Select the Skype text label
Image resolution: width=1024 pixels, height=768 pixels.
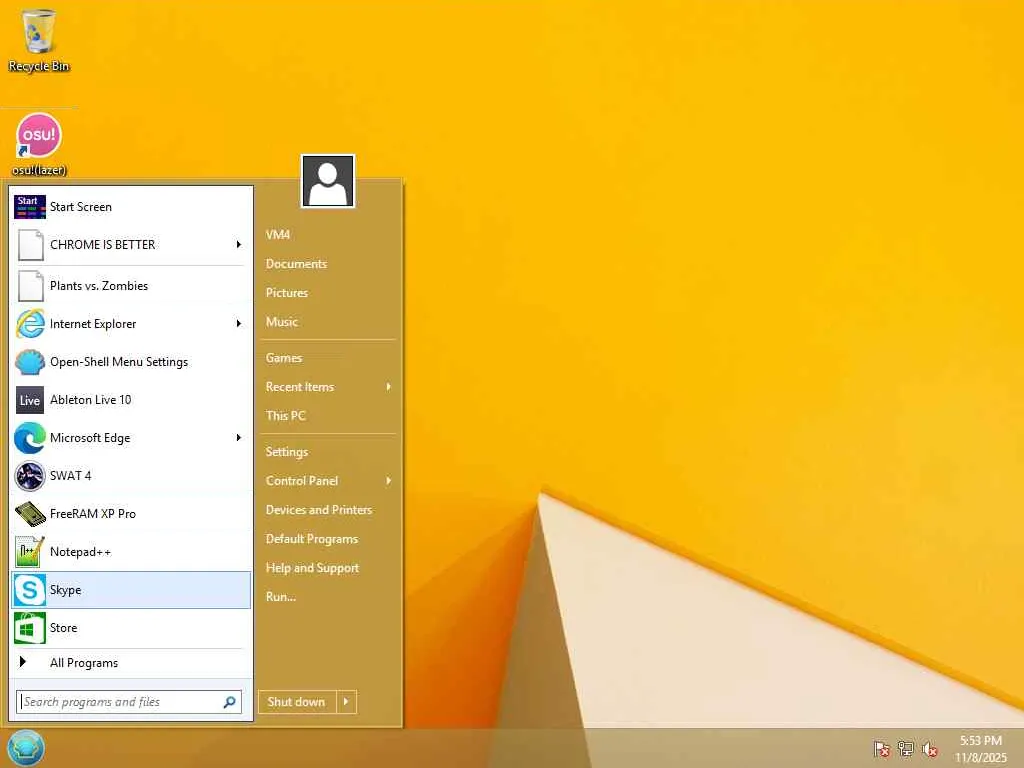(x=65, y=590)
